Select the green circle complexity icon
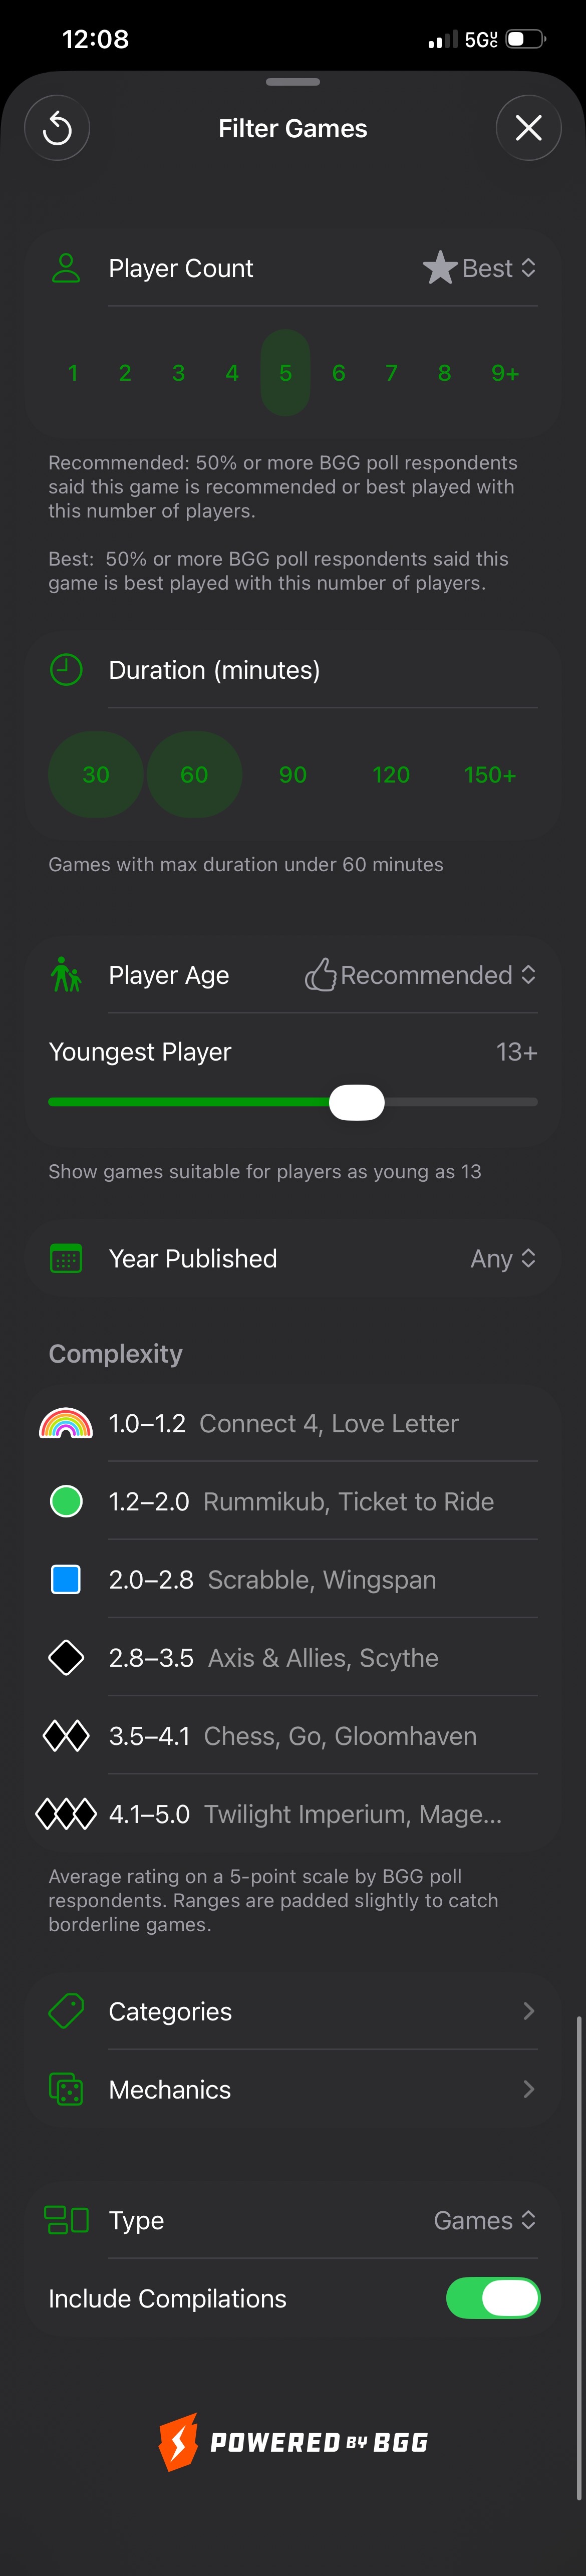The width and height of the screenshot is (586, 2576). (x=66, y=1501)
